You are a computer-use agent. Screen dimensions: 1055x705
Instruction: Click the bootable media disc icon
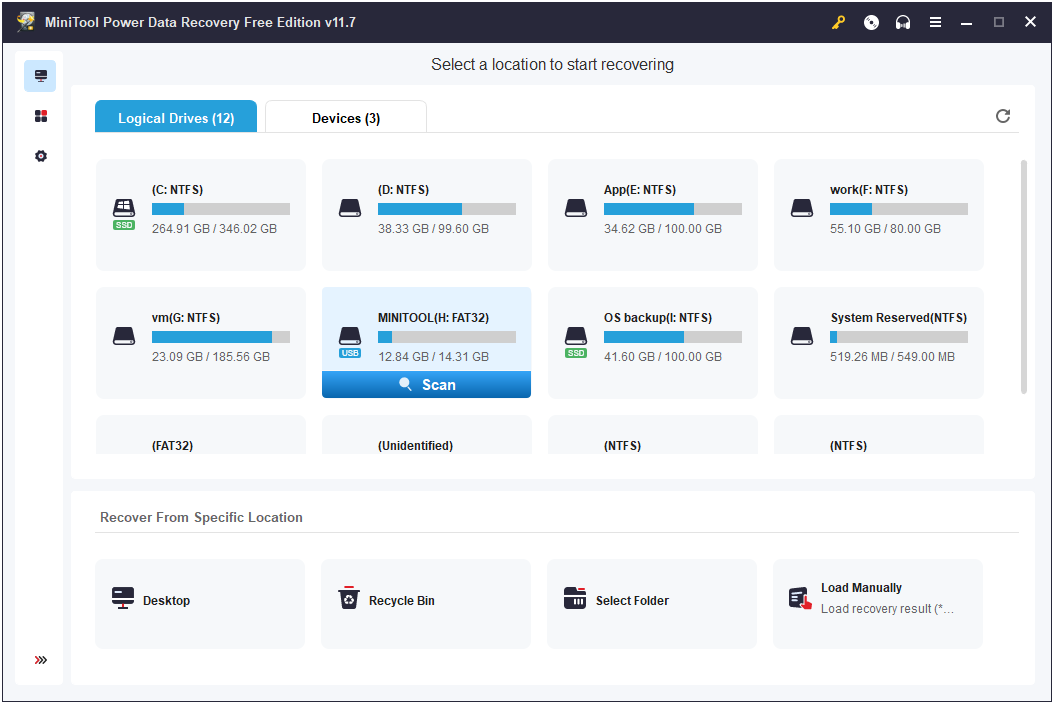tap(871, 22)
